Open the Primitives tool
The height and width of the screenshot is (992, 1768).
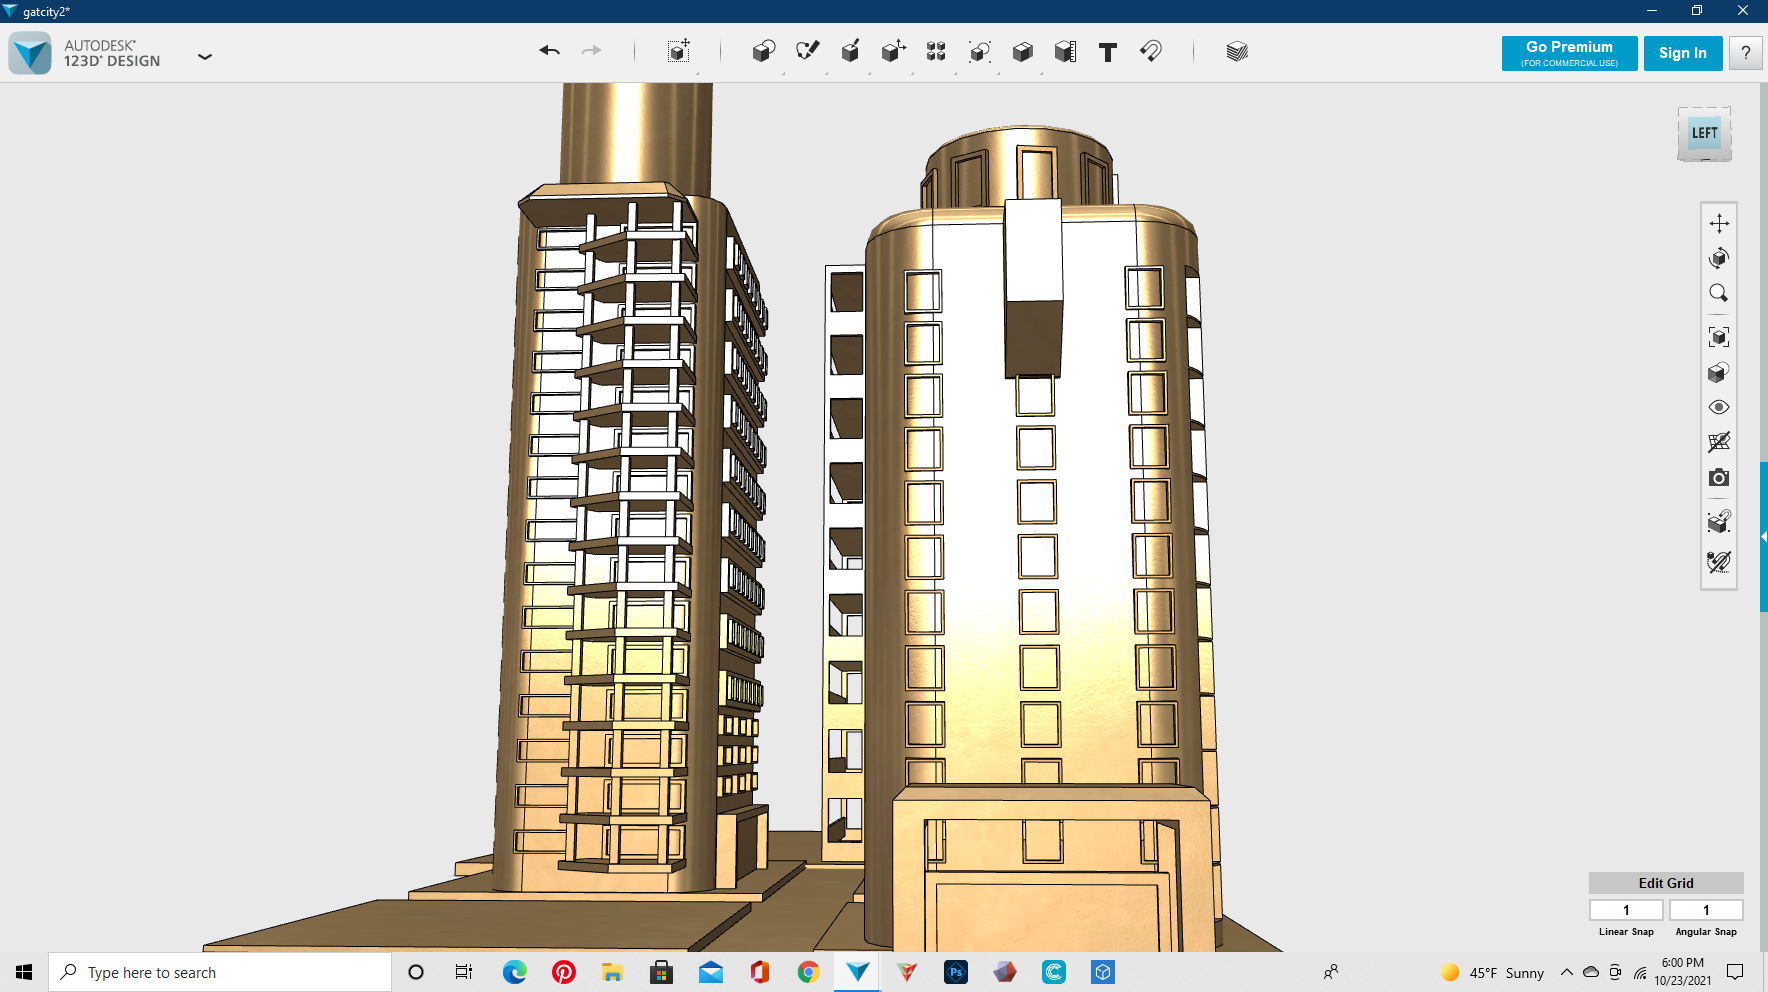point(763,52)
